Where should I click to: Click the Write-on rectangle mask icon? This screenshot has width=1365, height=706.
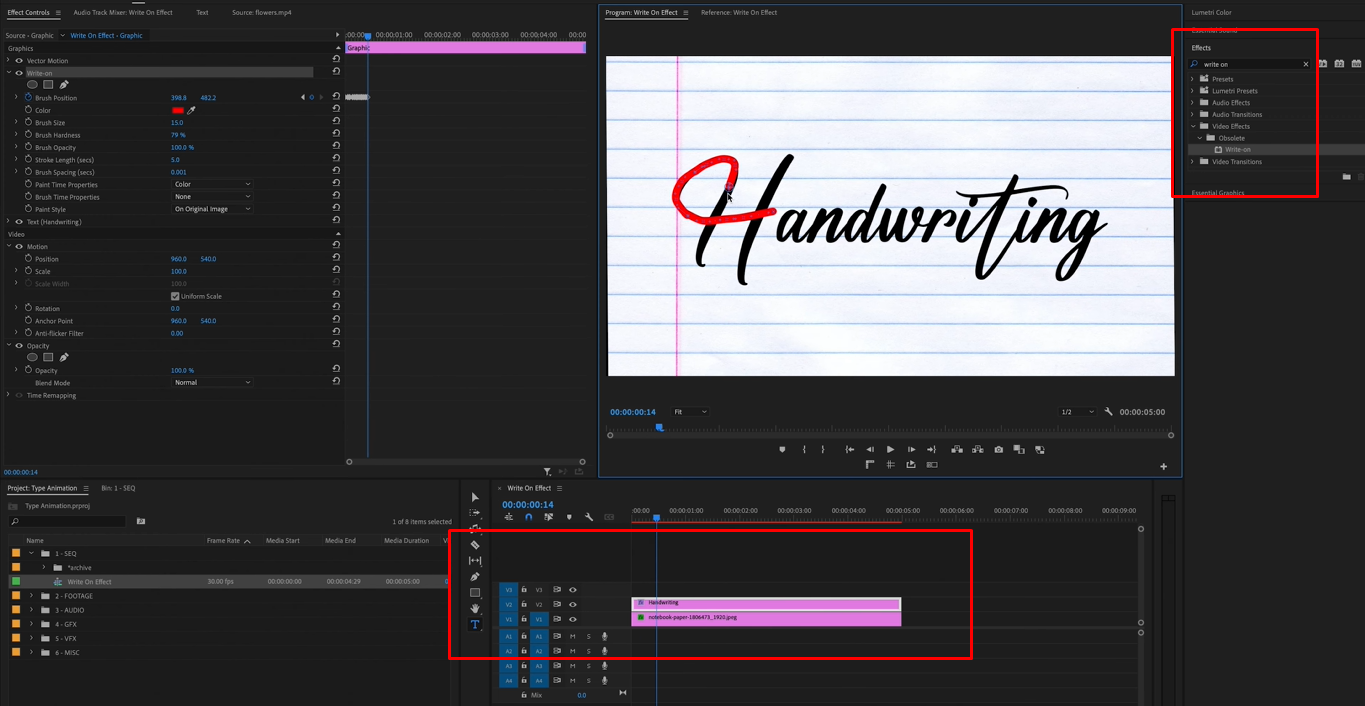[48, 85]
